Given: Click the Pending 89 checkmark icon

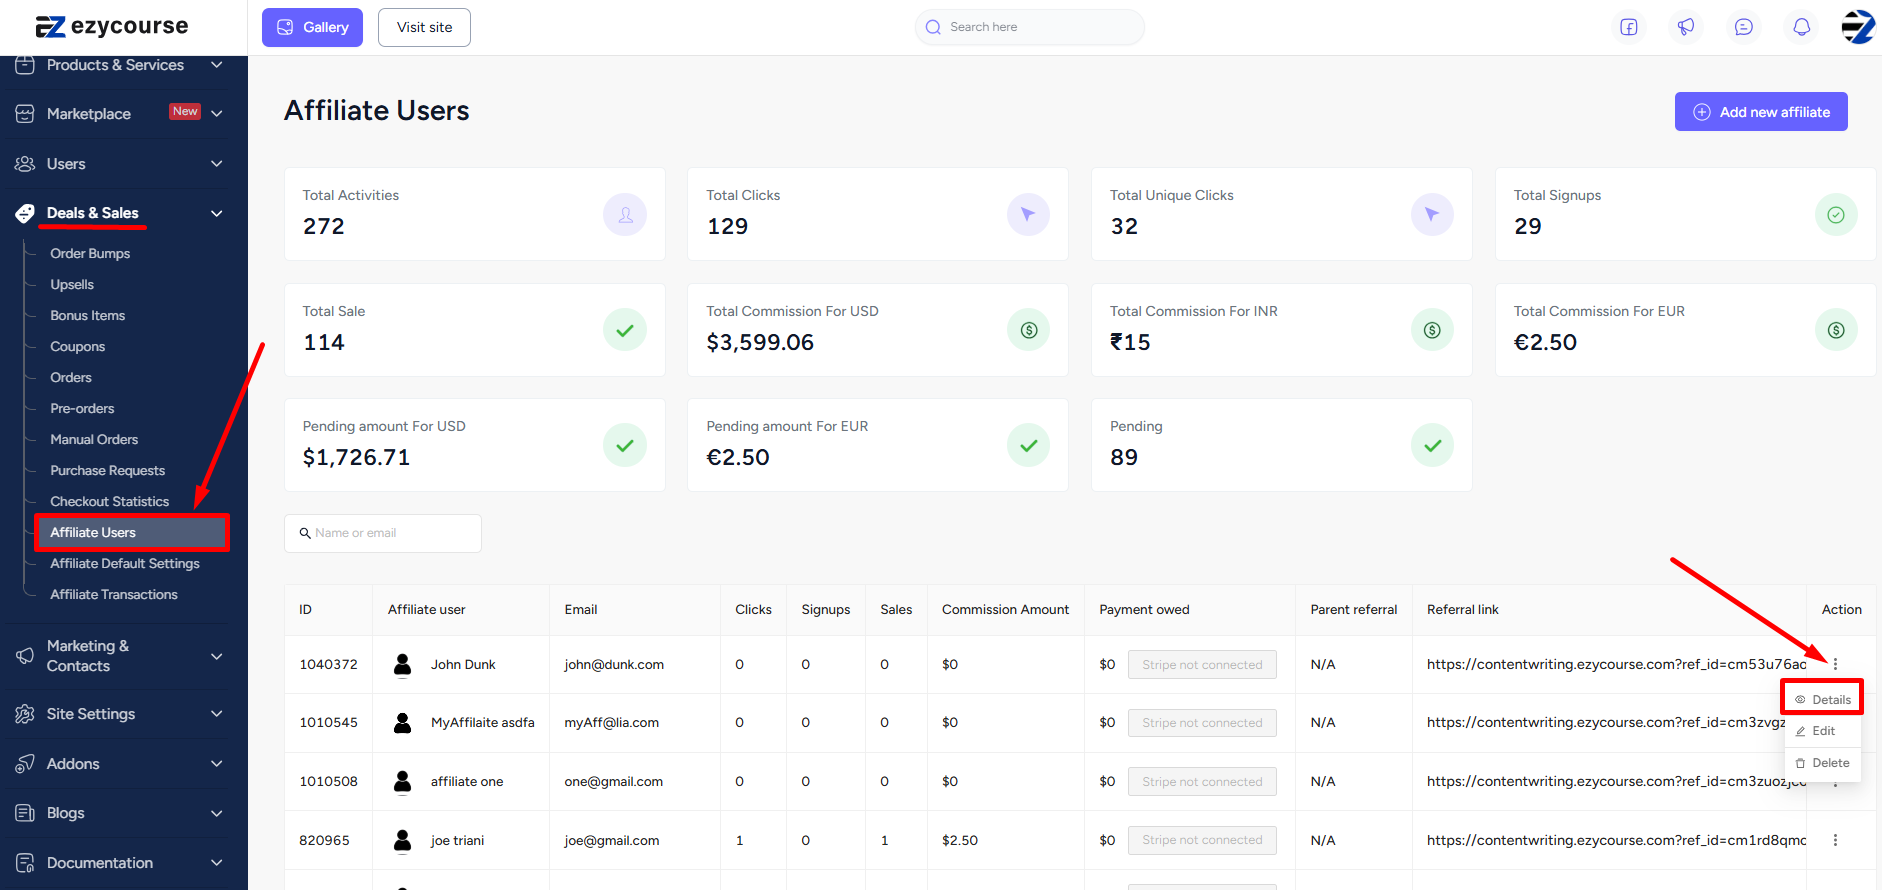Looking at the screenshot, I should click(x=1432, y=445).
